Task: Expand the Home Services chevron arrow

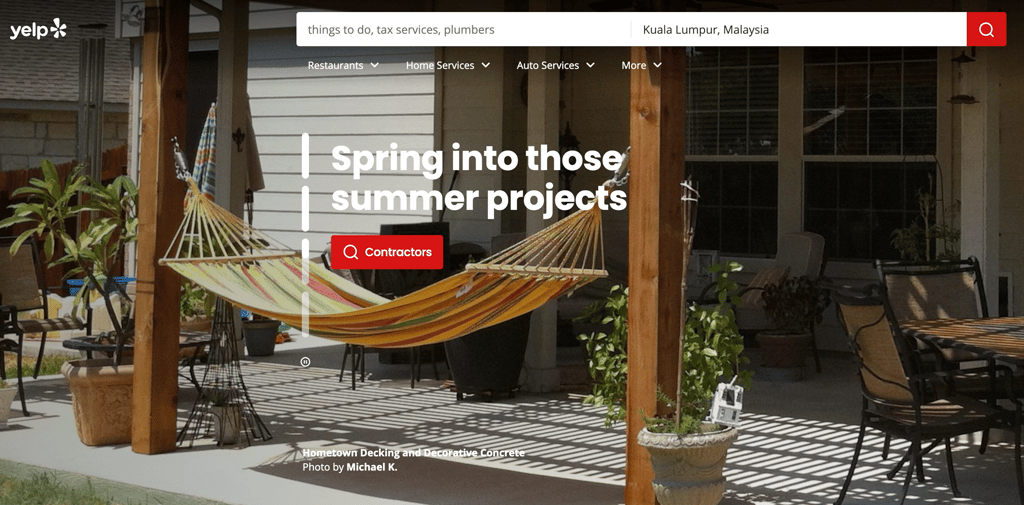Action: point(485,65)
